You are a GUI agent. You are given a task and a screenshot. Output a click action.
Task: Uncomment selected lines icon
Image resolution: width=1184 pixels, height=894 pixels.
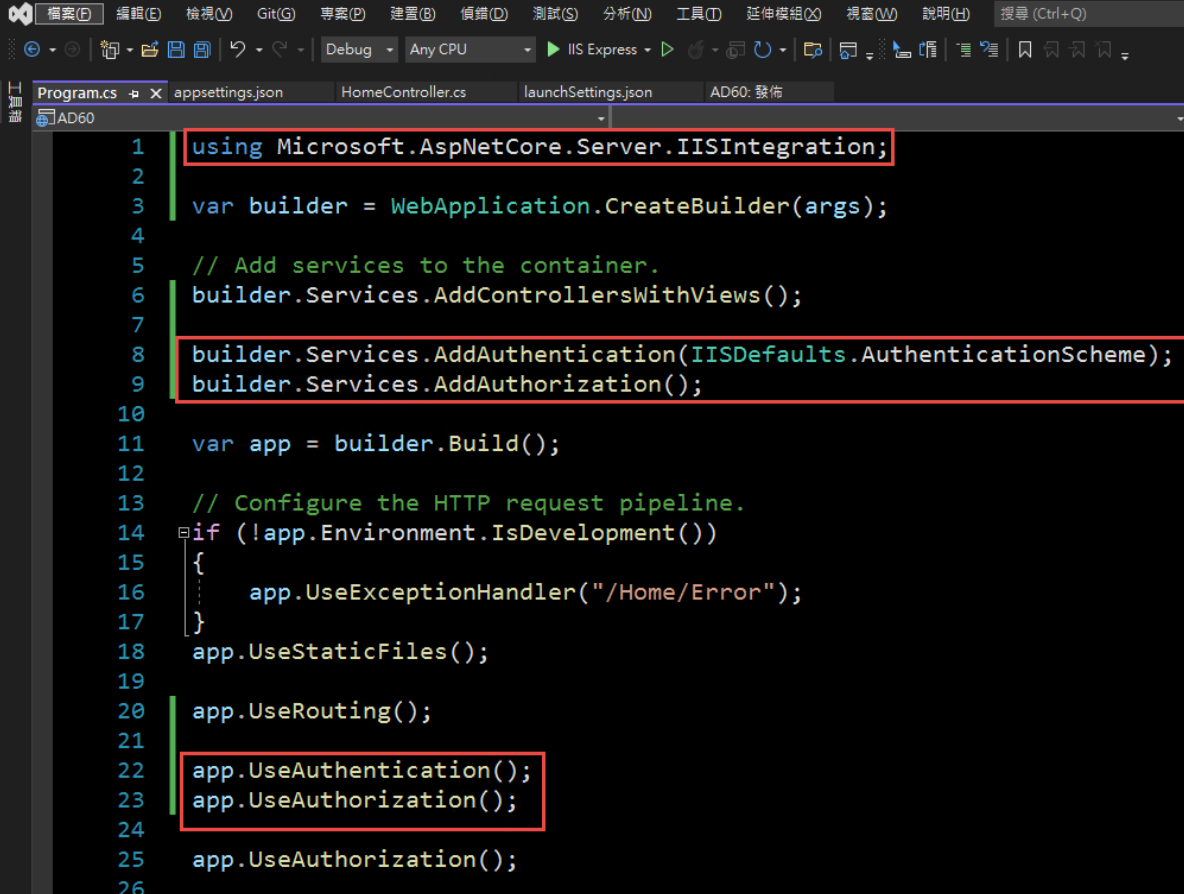[x=989, y=50]
